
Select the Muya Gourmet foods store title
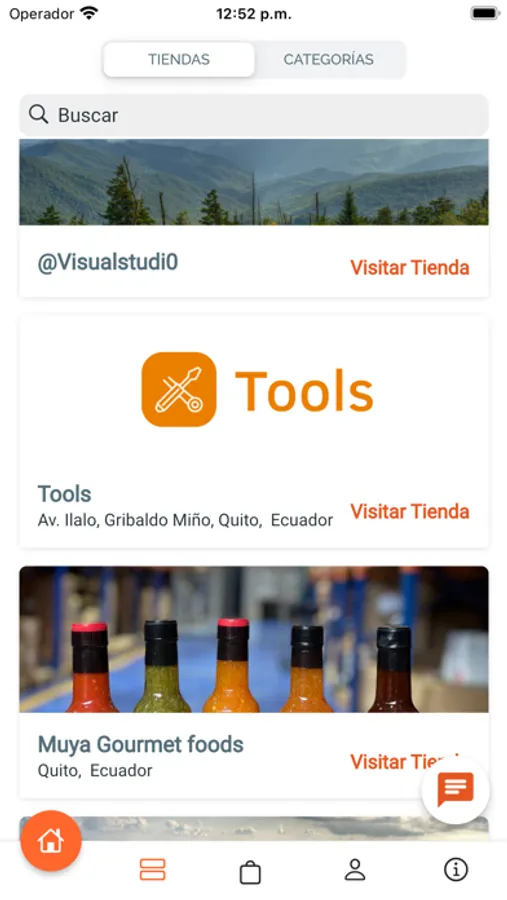point(141,744)
